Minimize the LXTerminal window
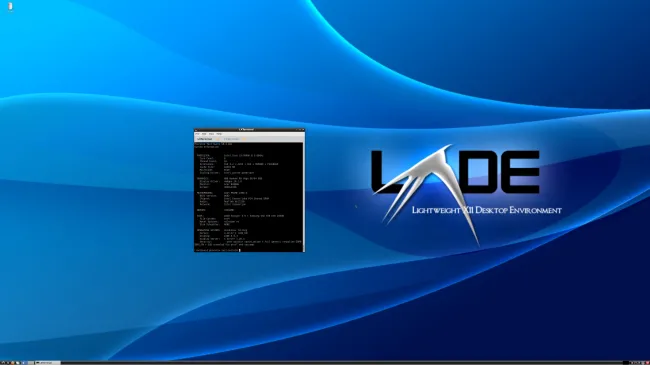The height and width of the screenshot is (365, 650). [x=296, y=129]
